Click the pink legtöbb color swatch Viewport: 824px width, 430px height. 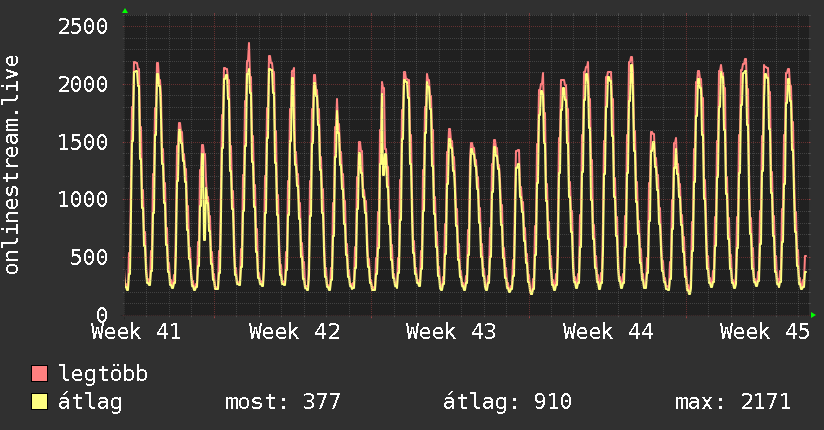(x=39, y=373)
